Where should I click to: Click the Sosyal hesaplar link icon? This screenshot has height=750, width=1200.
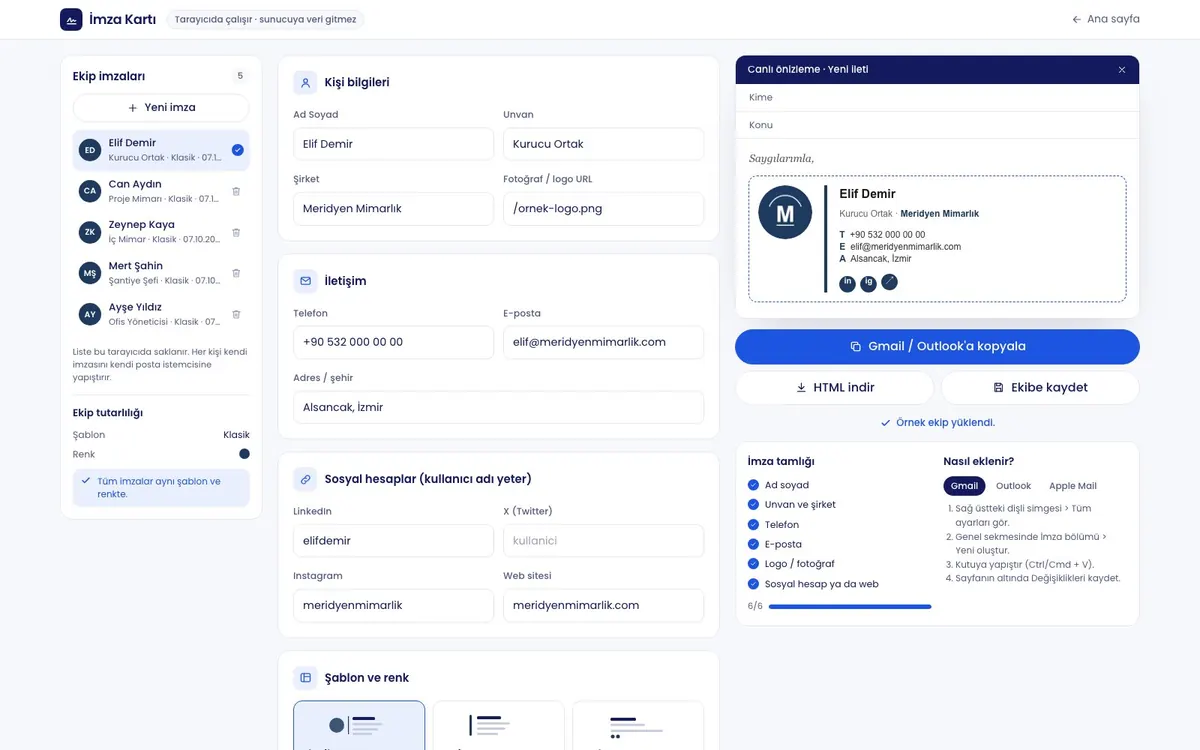coord(305,479)
